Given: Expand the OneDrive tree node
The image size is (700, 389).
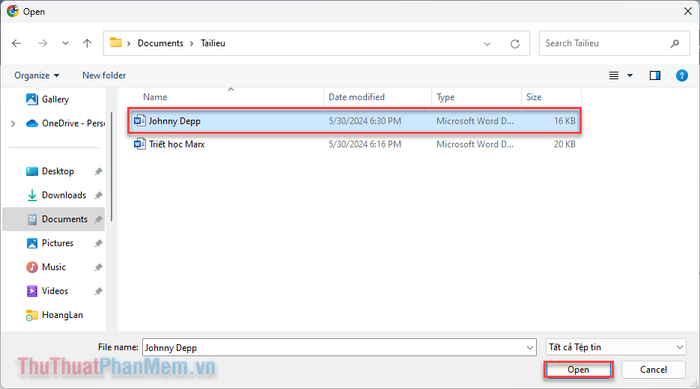Looking at the screenshot, I should pyautogui.click(x=13, y=124).
